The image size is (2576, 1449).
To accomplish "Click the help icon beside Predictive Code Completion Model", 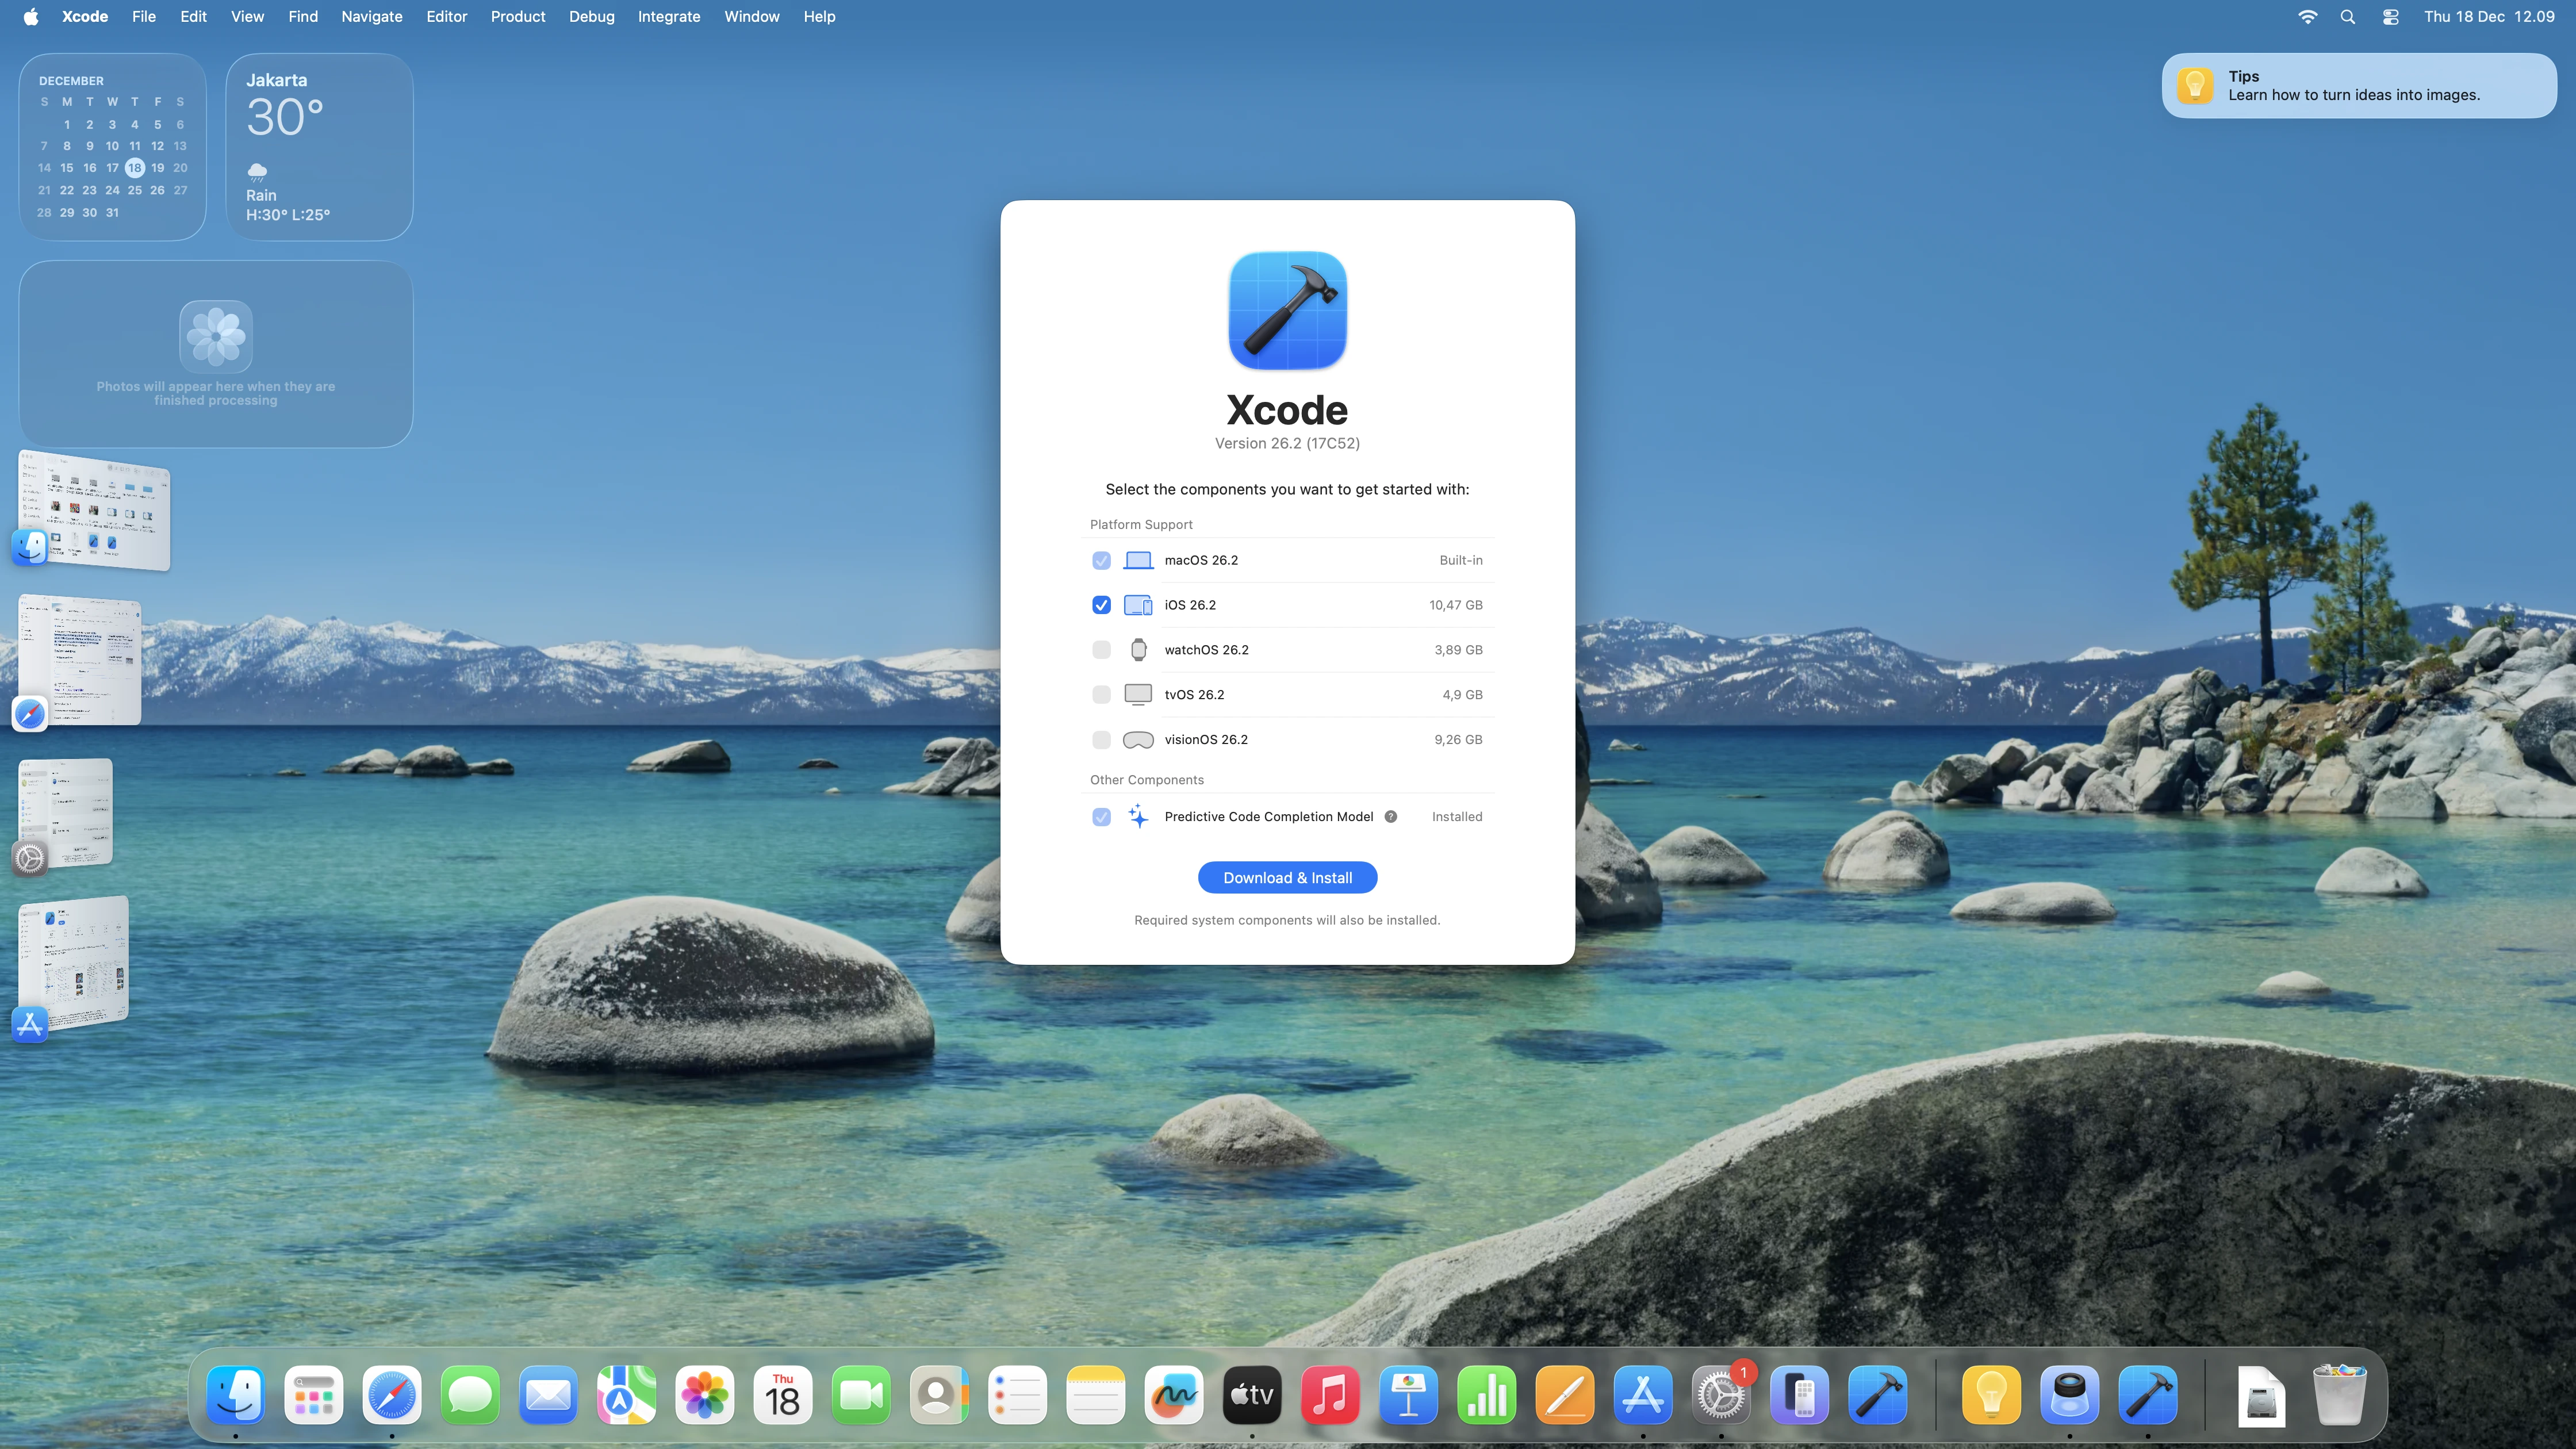I will coord(1390,817).
